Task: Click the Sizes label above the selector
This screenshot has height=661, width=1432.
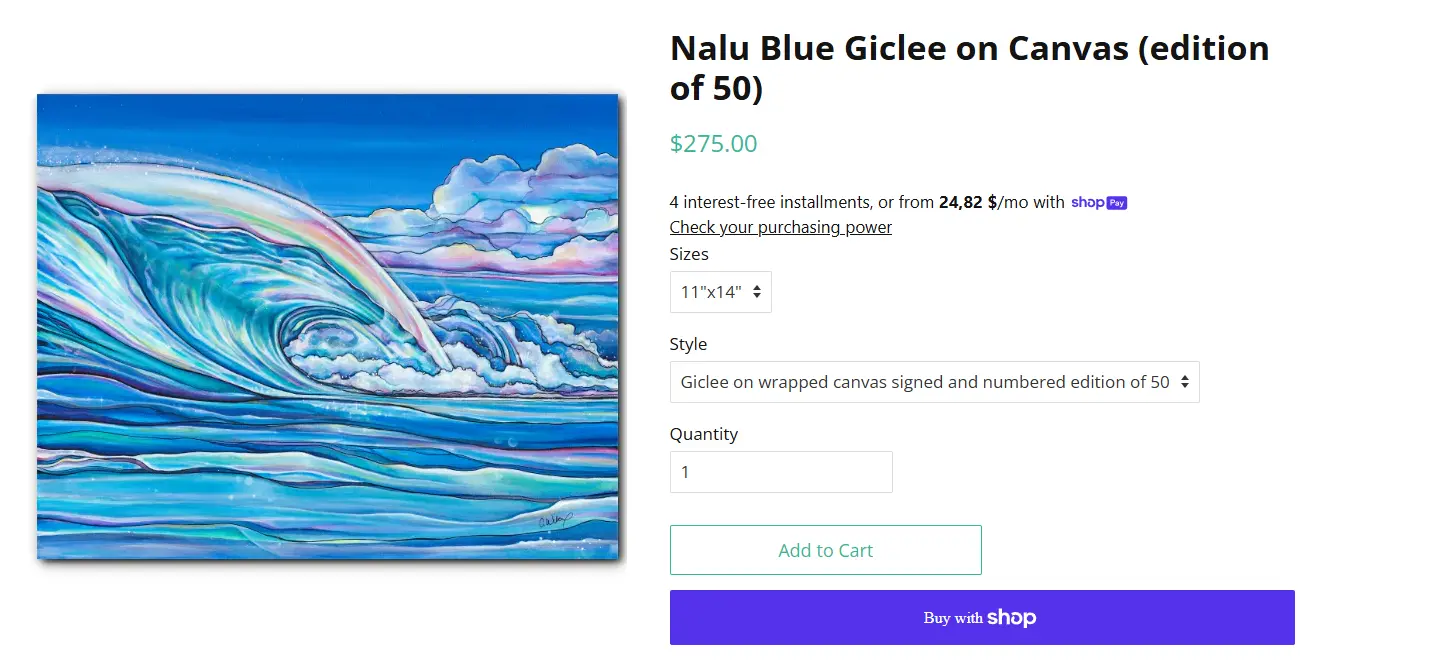Action: [x=689, y=254]
